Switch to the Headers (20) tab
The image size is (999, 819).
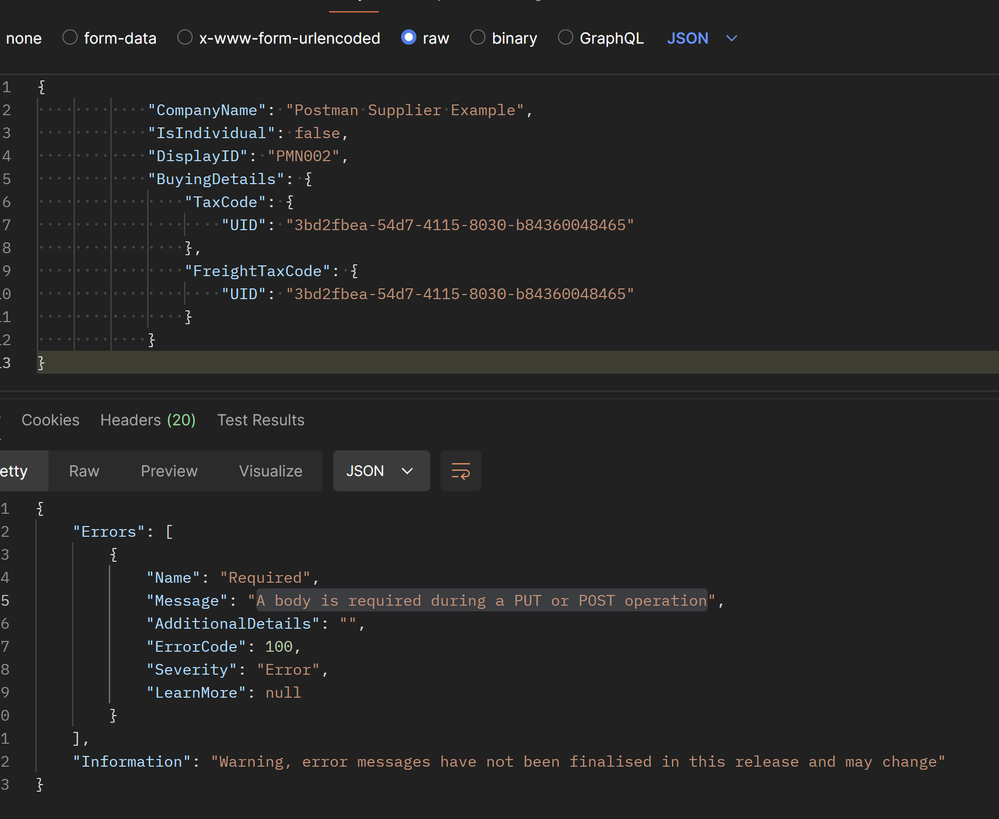click(x=147, y=420)
